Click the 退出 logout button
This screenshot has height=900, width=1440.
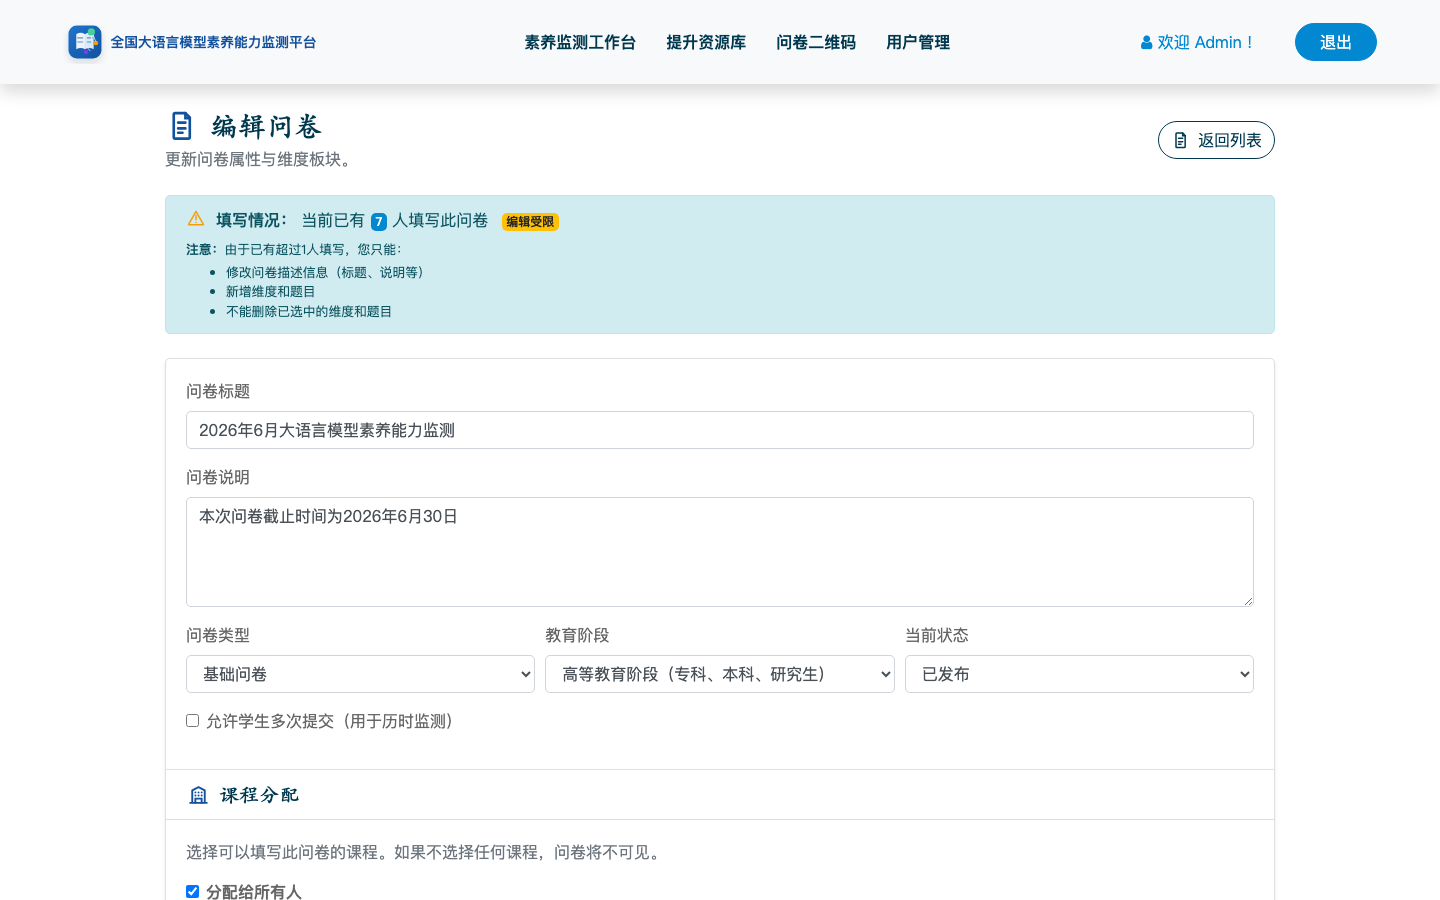click(1336, 42)
